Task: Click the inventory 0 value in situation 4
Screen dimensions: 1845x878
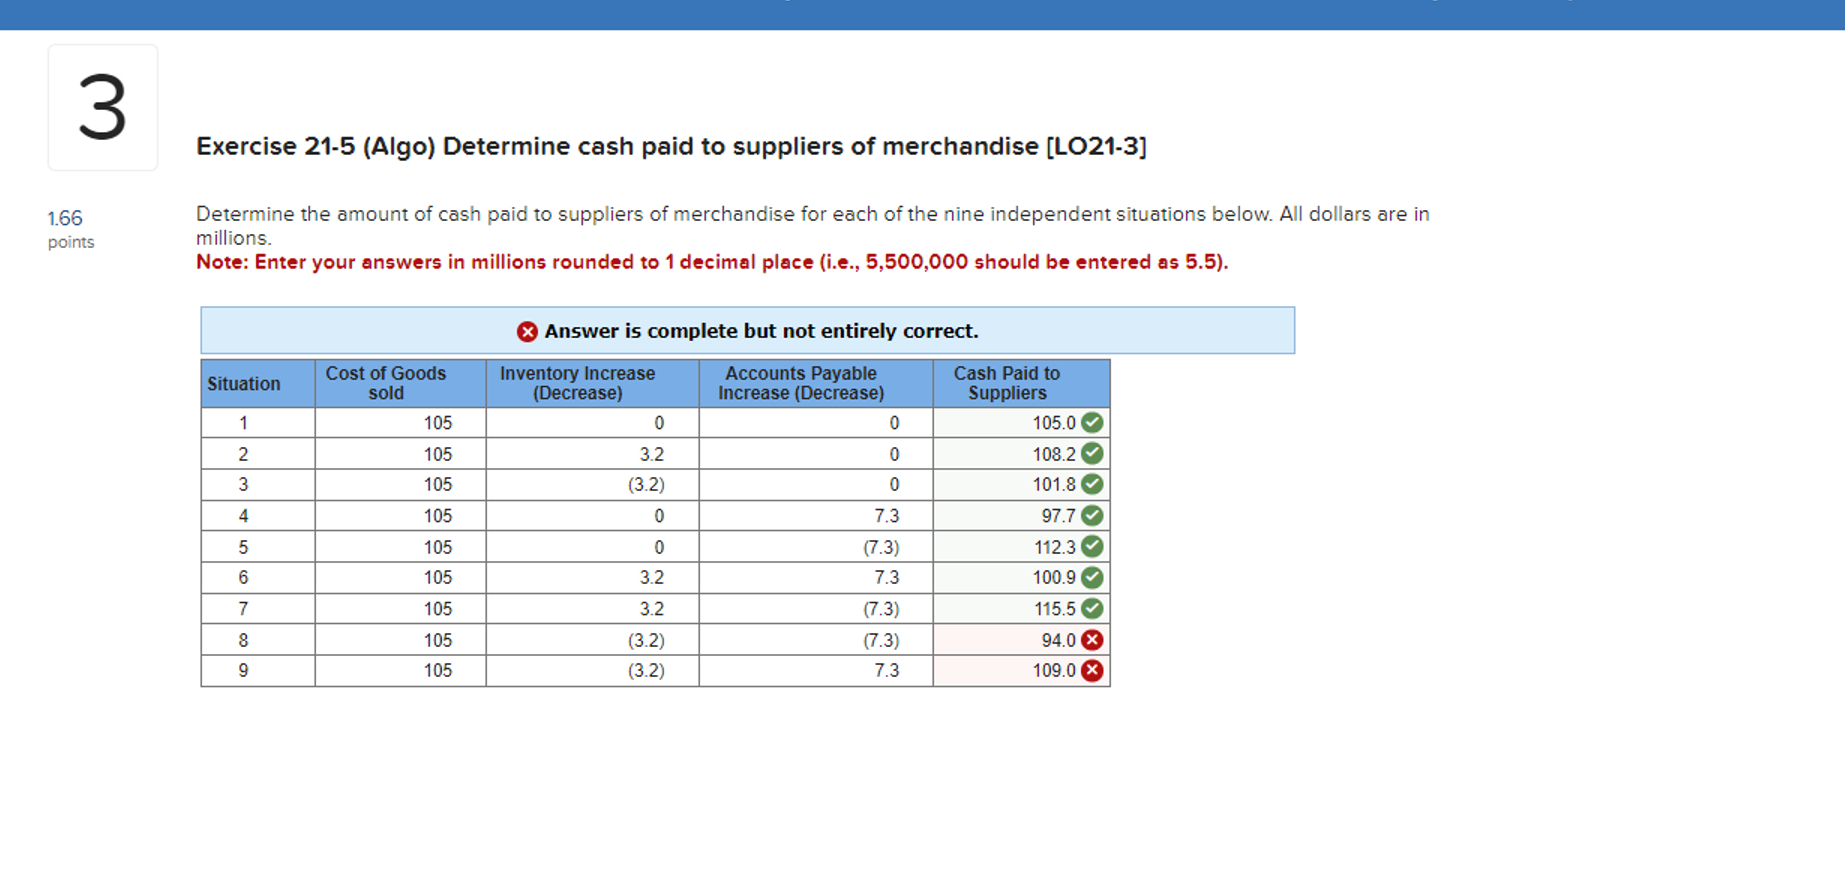Action: coord(659,516)
